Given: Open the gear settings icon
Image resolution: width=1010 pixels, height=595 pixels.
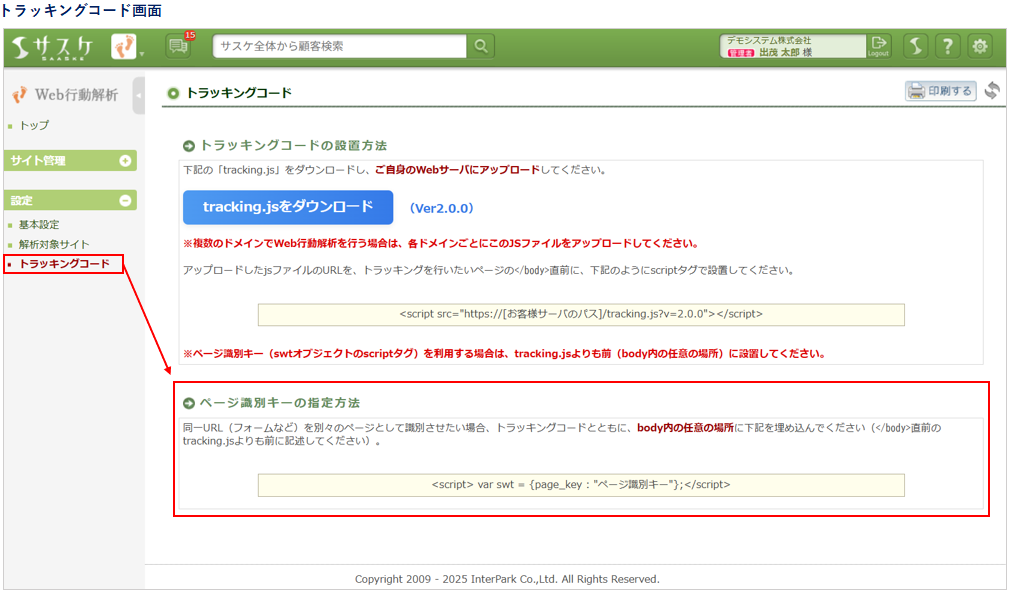Looking at the screenshot, I should click(980, 46).
